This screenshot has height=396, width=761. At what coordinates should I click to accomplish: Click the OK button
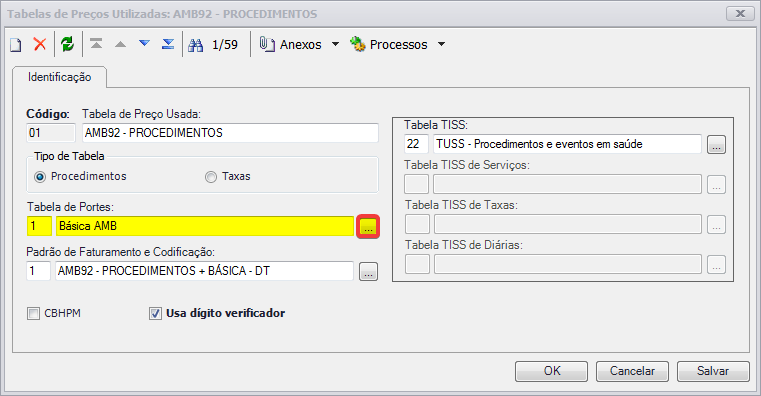(551, 371)
